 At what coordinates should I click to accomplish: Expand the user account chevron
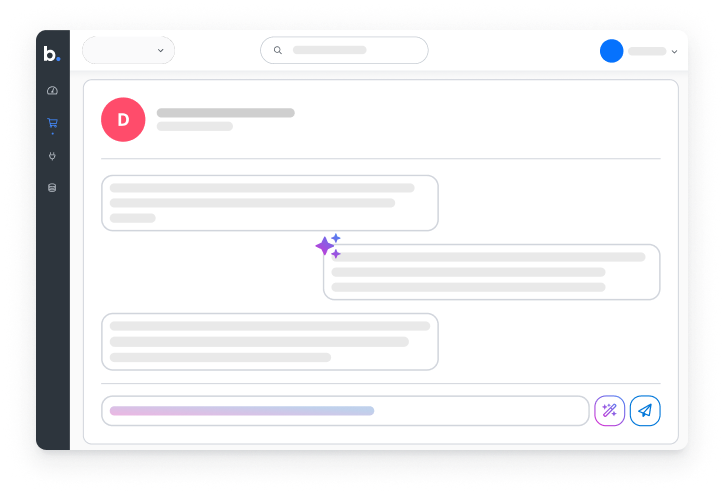coord(674,51)
